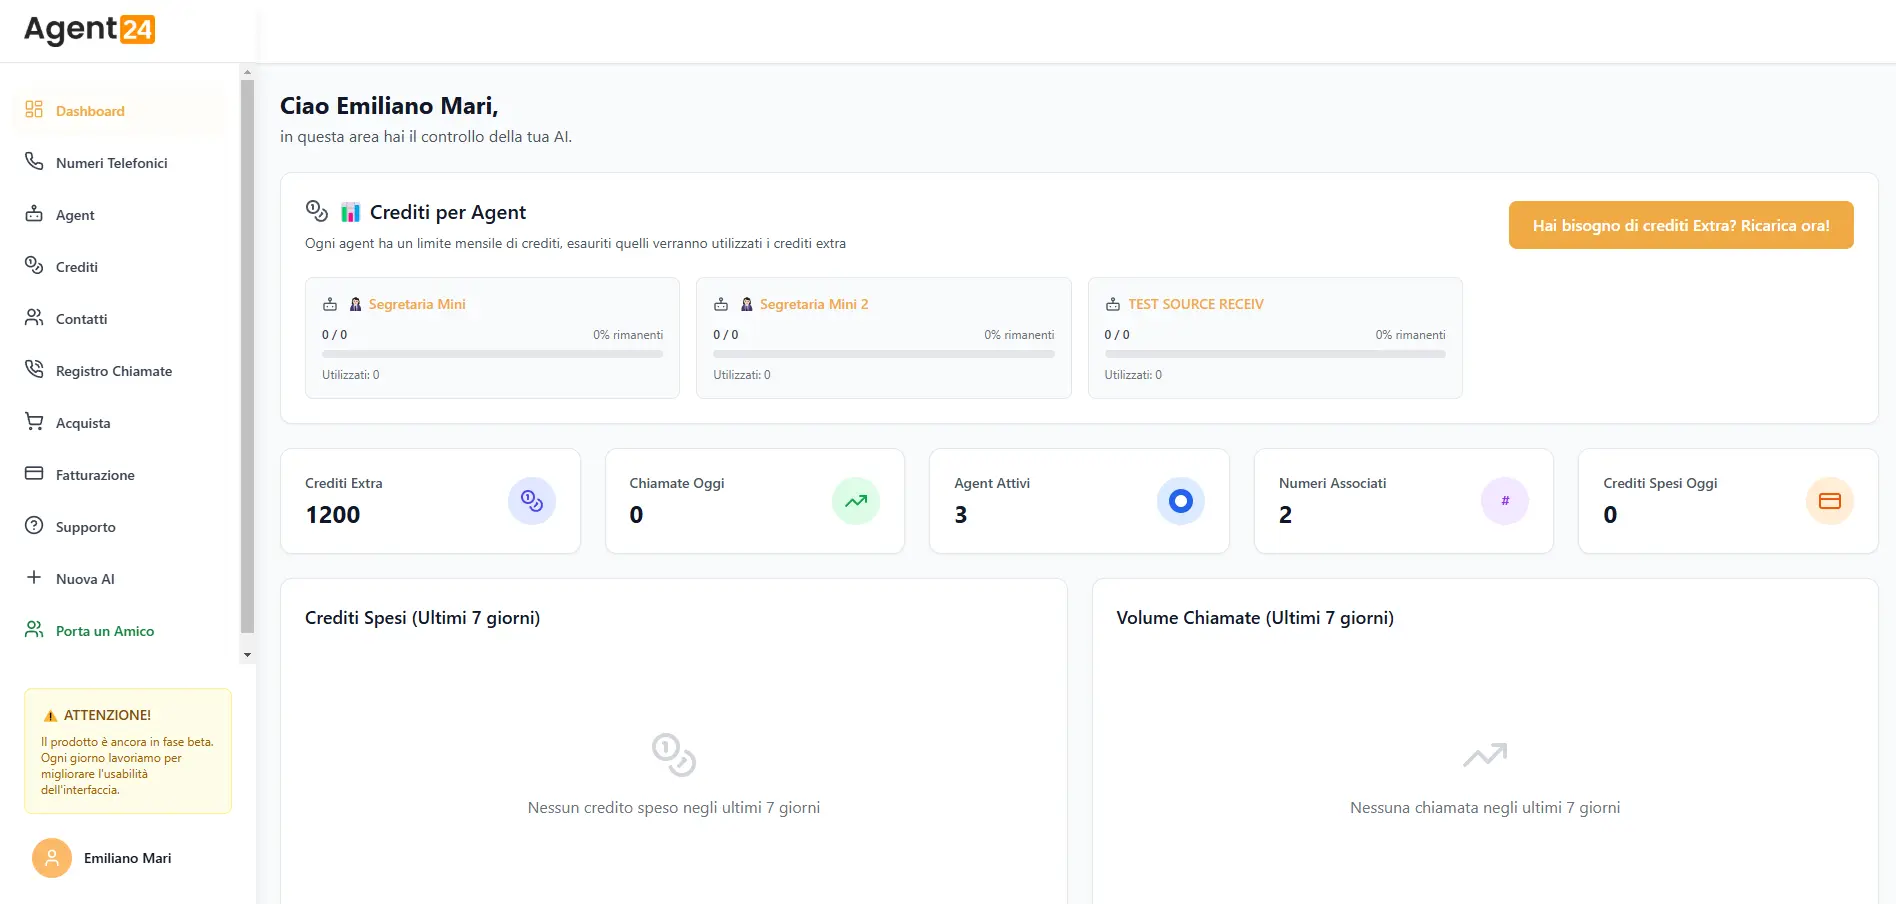Open the Segretaria Mini 2 agent
Image resolution: width=1896 pixels, height=904 pixels.
814,304
